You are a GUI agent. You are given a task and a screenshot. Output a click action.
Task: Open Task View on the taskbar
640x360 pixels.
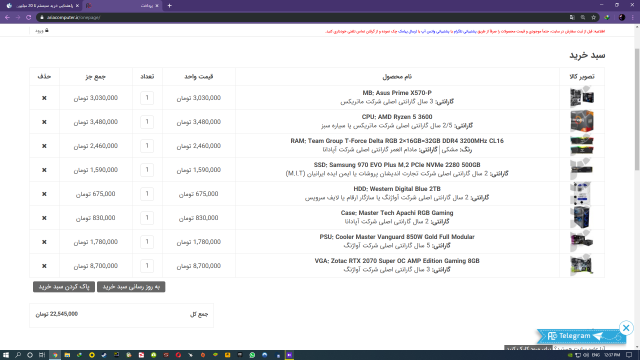(42, 355)
